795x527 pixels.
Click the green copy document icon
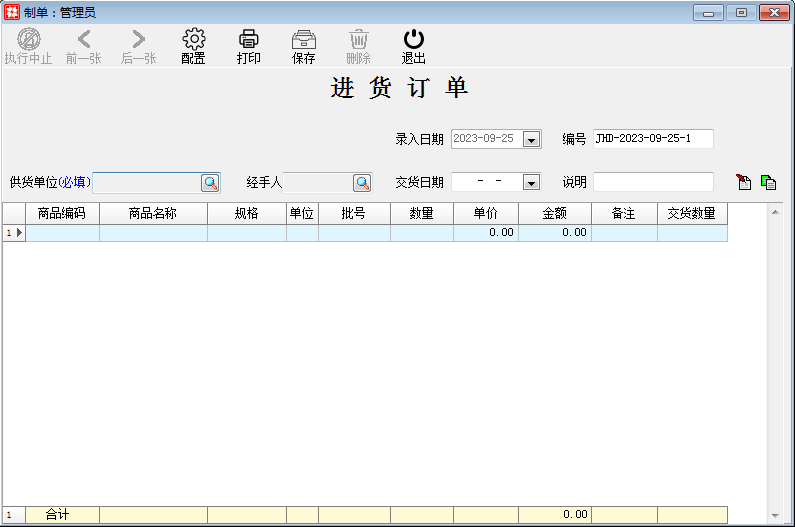click(x=768, y=182)
